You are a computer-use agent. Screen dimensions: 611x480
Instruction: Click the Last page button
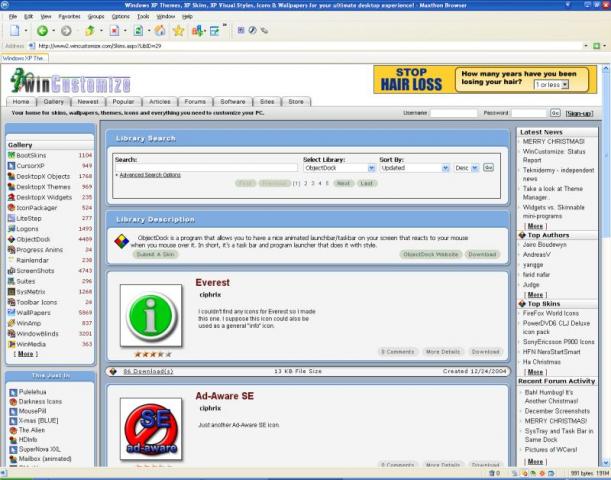pyautogui.click(x=367, y=183)
